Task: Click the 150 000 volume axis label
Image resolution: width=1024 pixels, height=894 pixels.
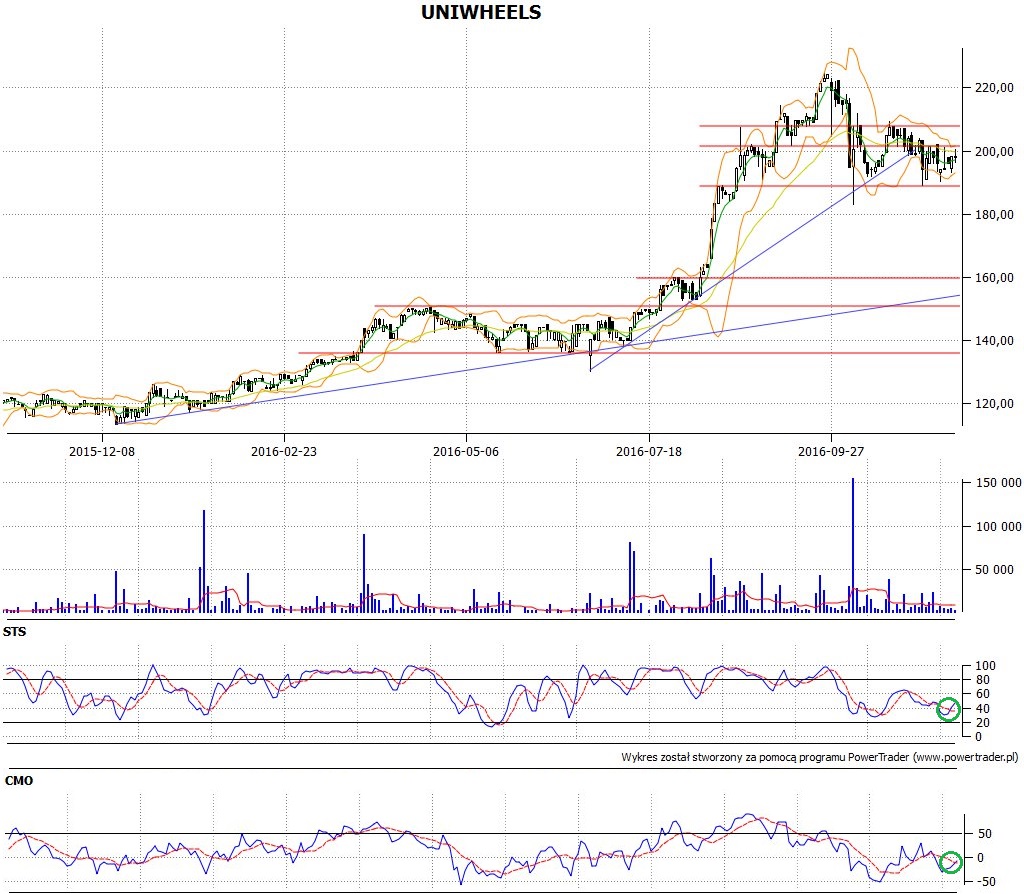Action: tap(998, 483)
